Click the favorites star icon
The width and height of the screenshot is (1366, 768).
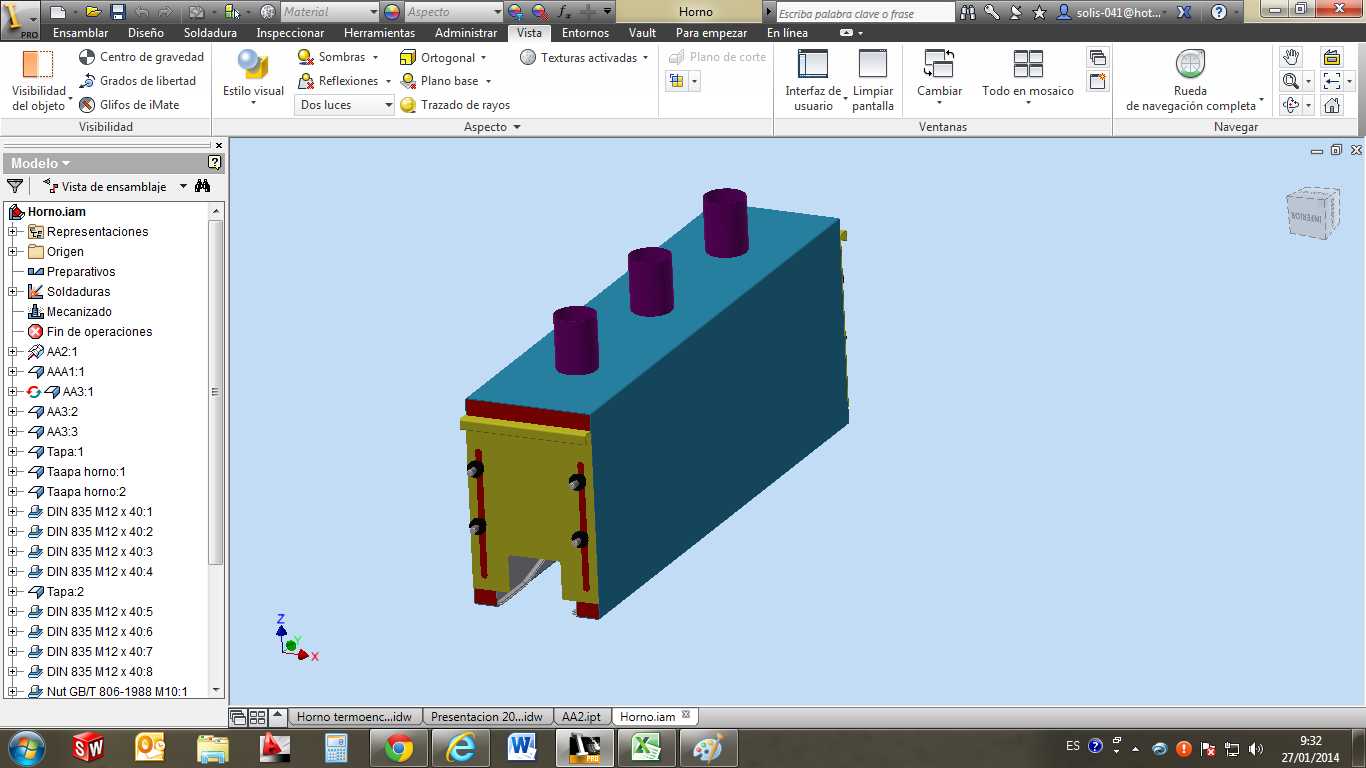[1039, 12]
